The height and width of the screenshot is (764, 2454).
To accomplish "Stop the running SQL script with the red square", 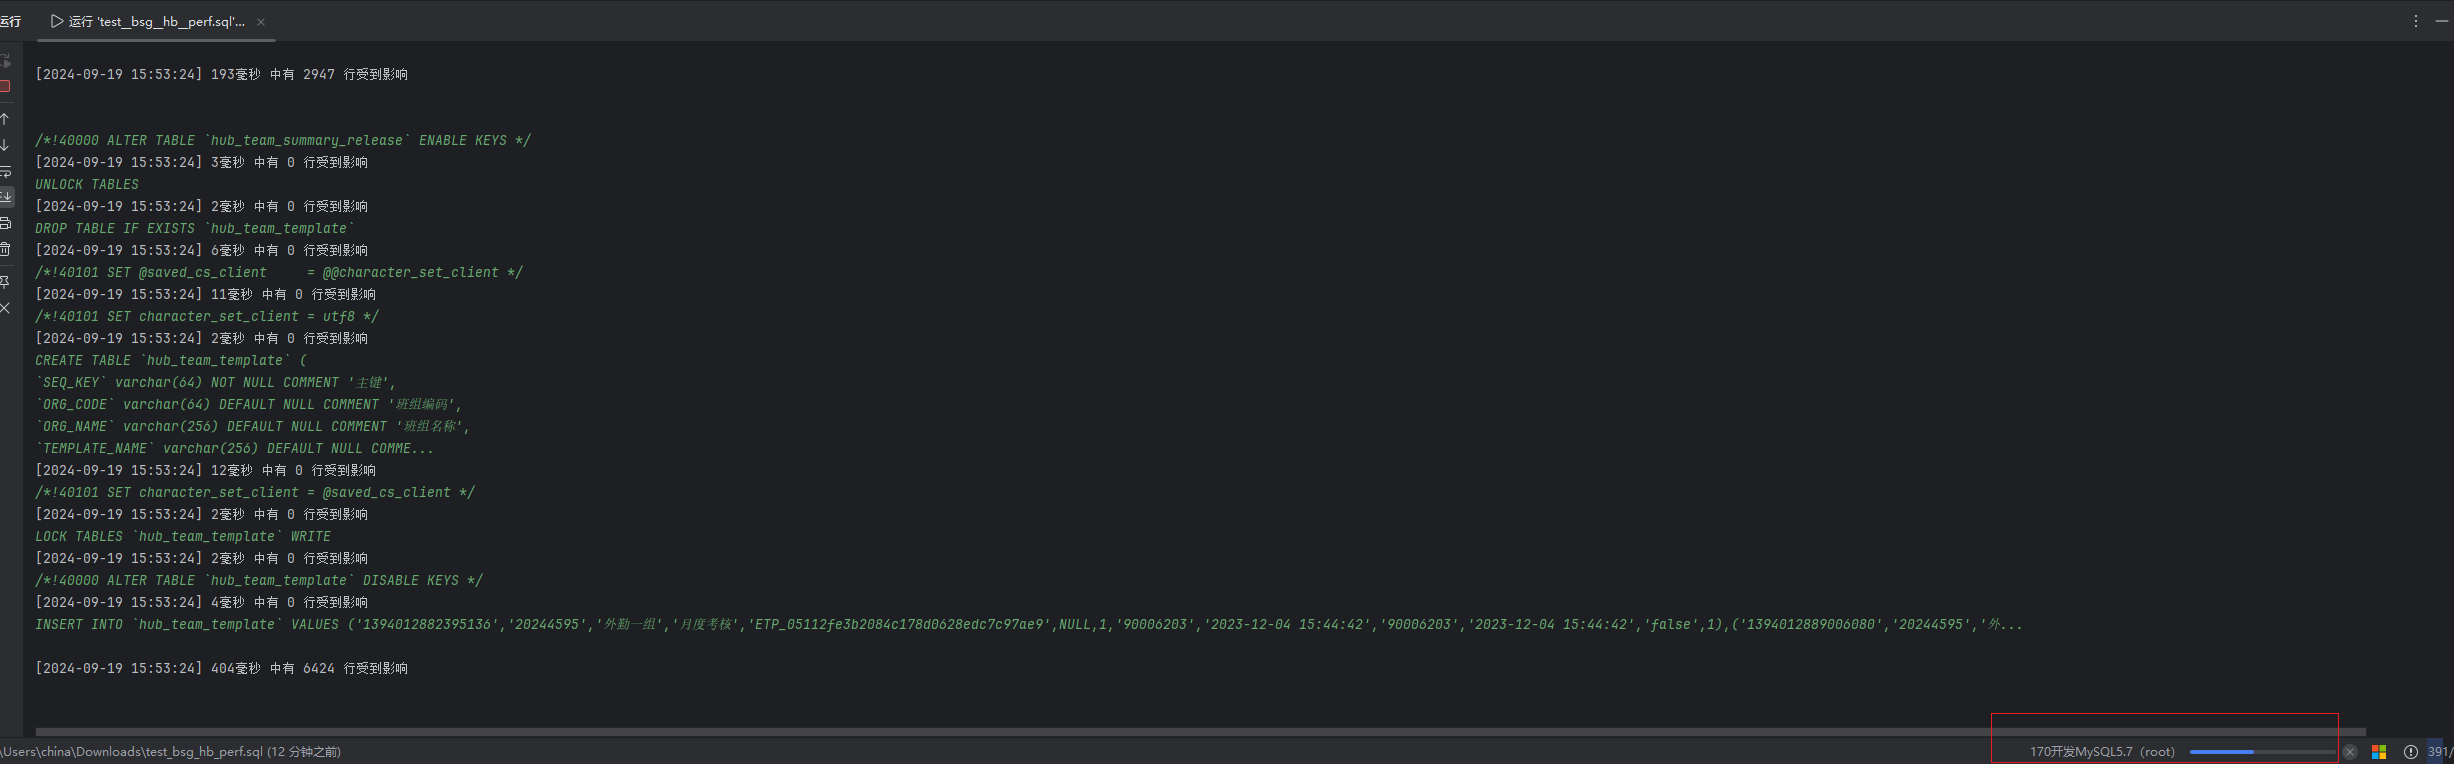I will (5, 87).
